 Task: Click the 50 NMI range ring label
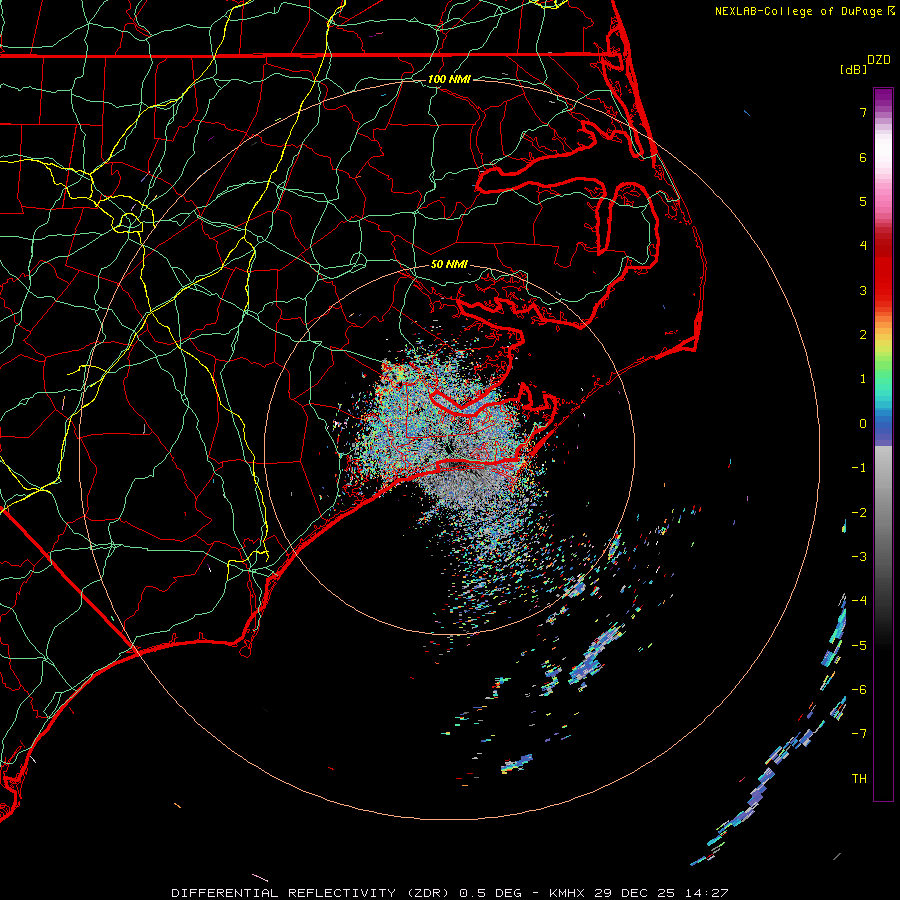449,264
